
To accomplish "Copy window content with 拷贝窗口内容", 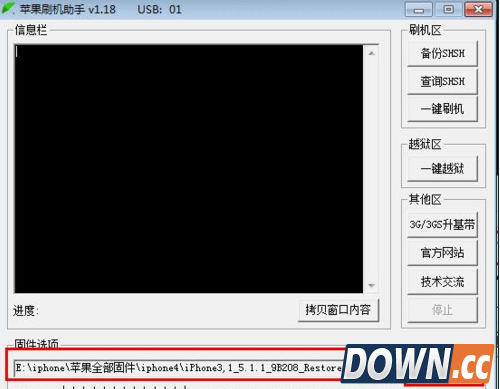I will 338,310.
